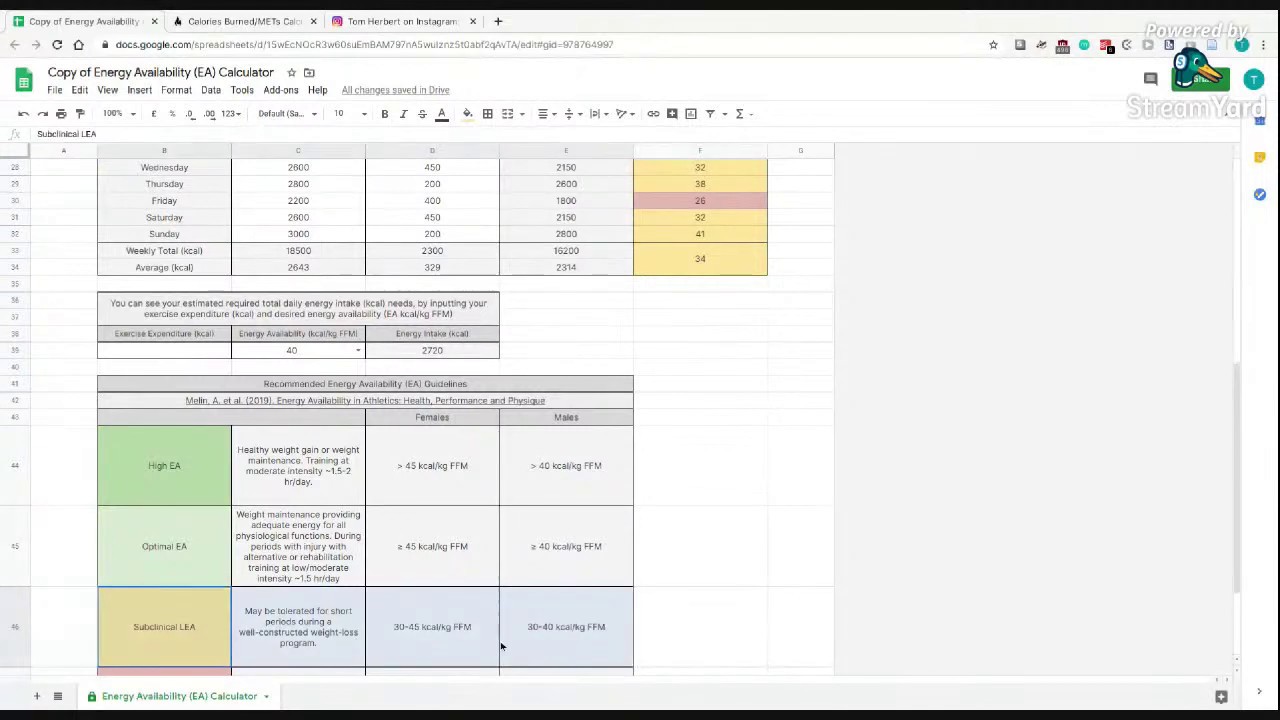
Task: Open the fill color picker
Action: [x=467, y=114]
